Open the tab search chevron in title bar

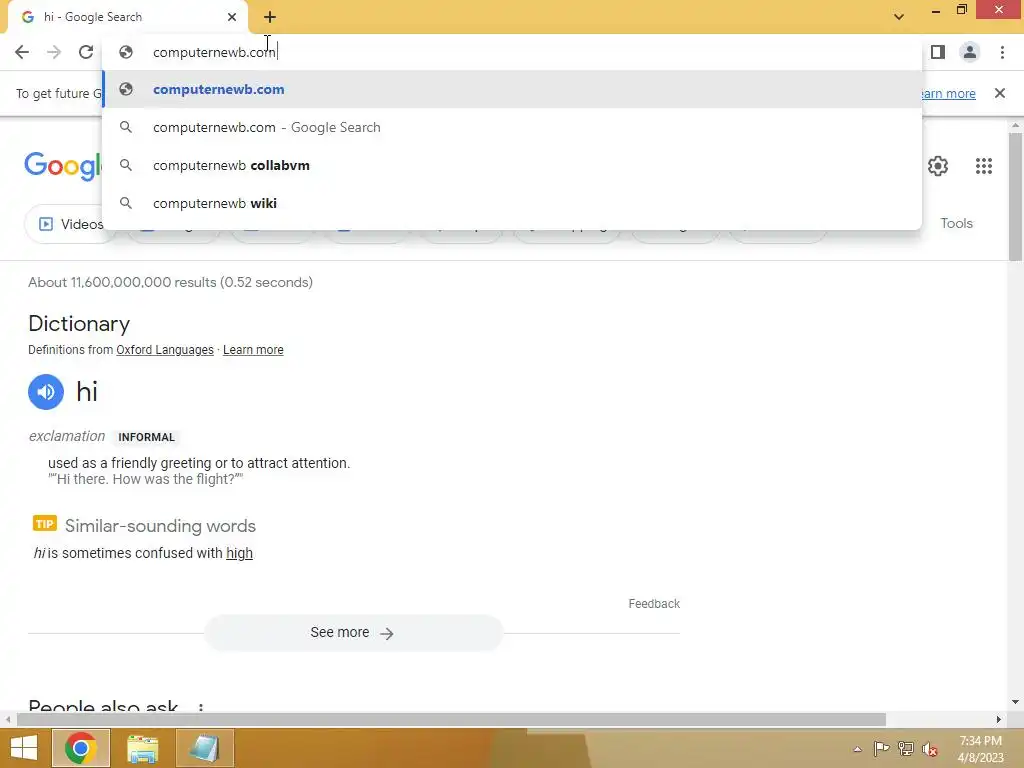899,17
